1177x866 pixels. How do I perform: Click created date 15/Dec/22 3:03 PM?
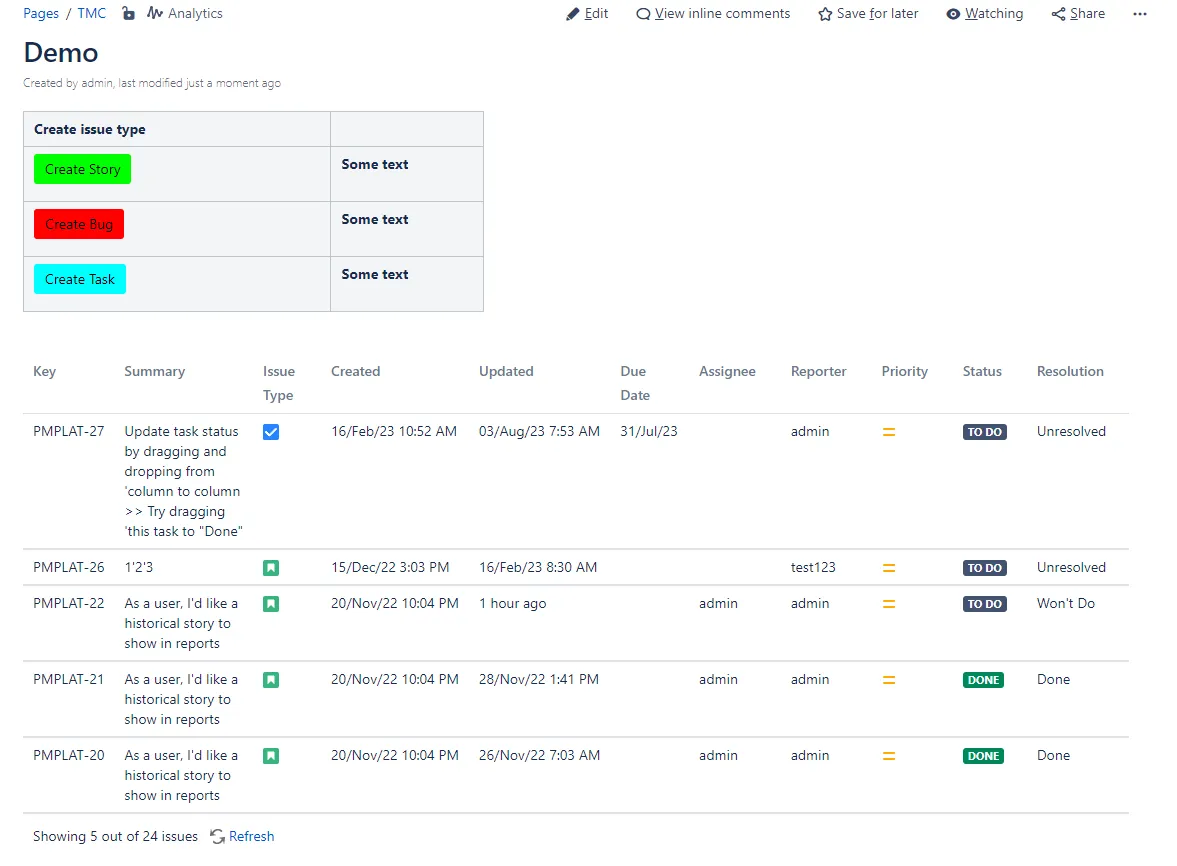click(x=390, y=567)
